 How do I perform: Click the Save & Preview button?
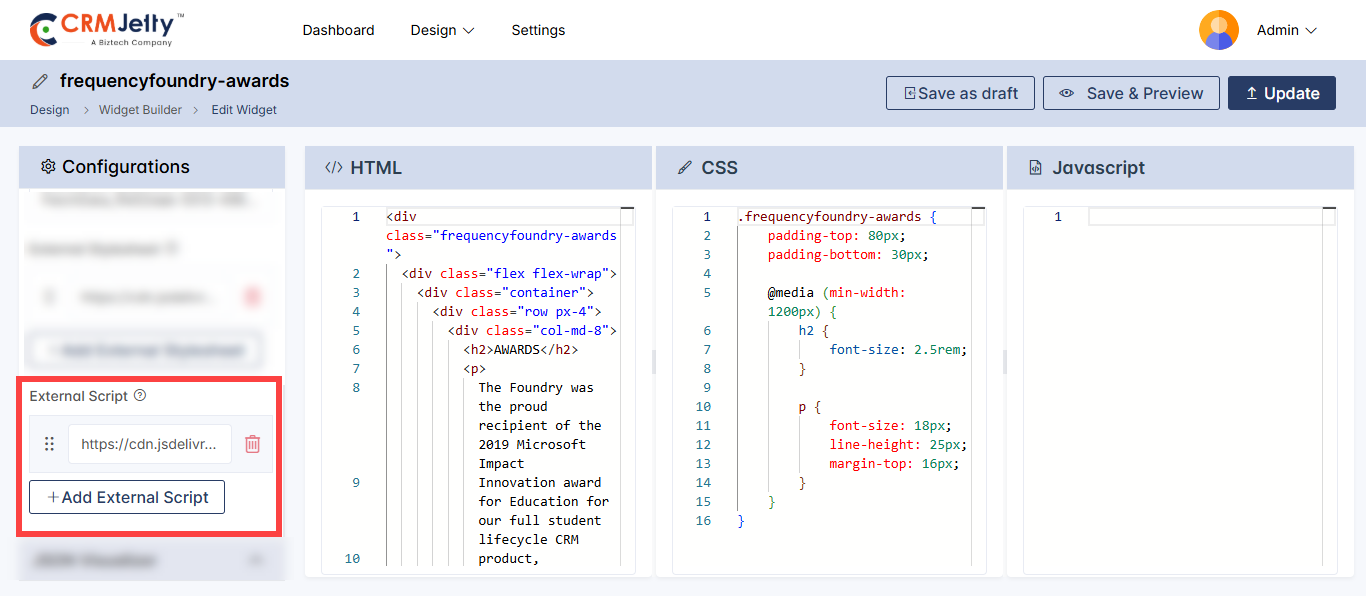pyautogui.click(x=1130, y=93)
